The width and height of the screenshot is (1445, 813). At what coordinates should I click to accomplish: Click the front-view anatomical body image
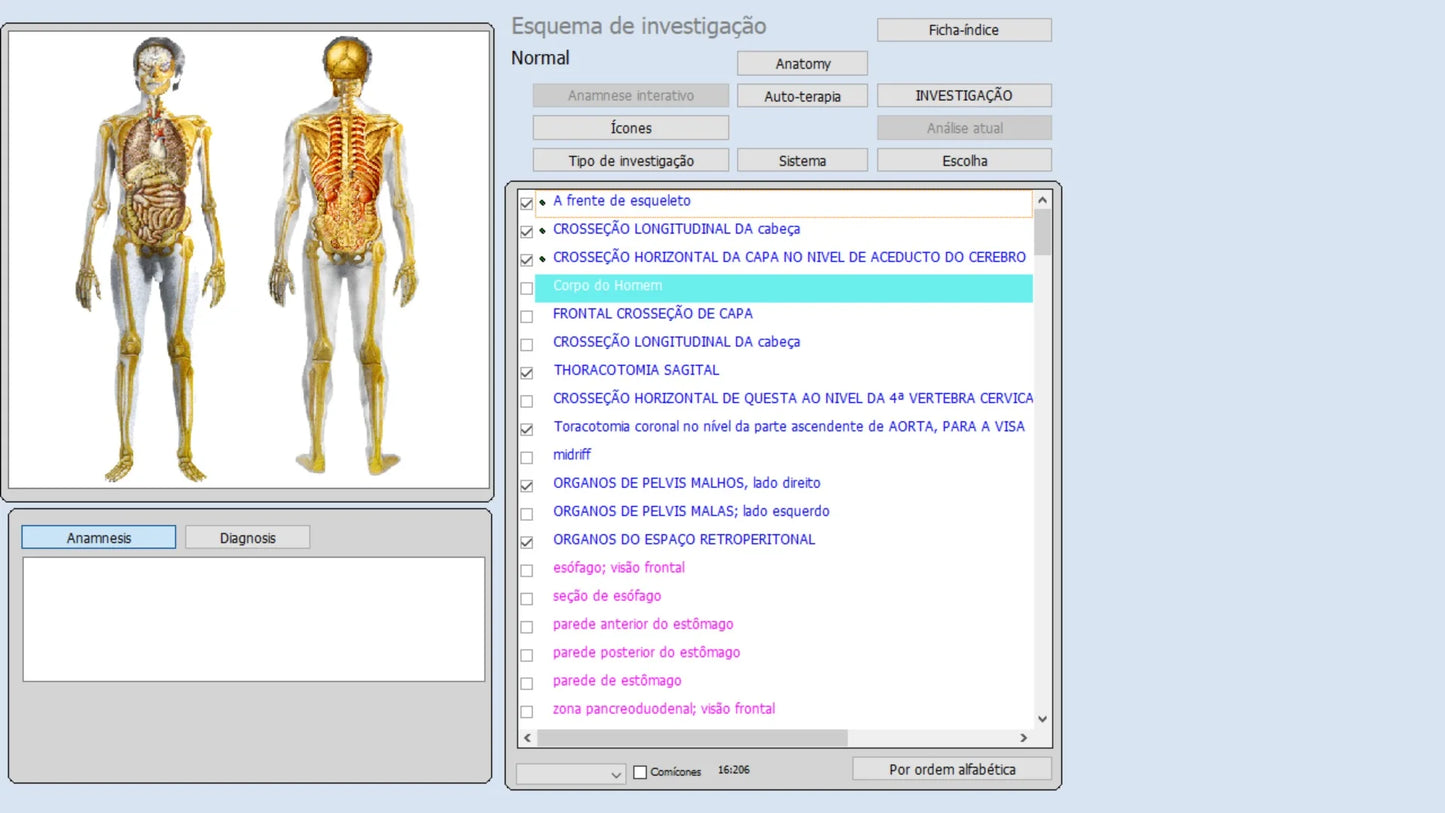152,260
